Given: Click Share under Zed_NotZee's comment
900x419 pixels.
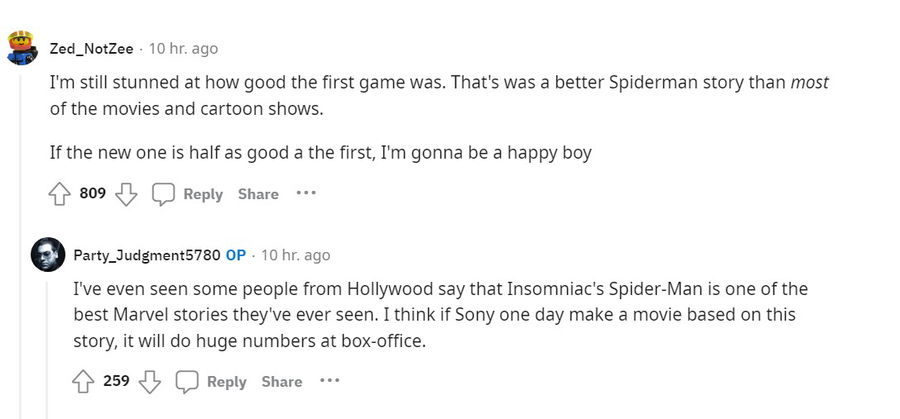Looking at the screenshot, I should (258, 194).
